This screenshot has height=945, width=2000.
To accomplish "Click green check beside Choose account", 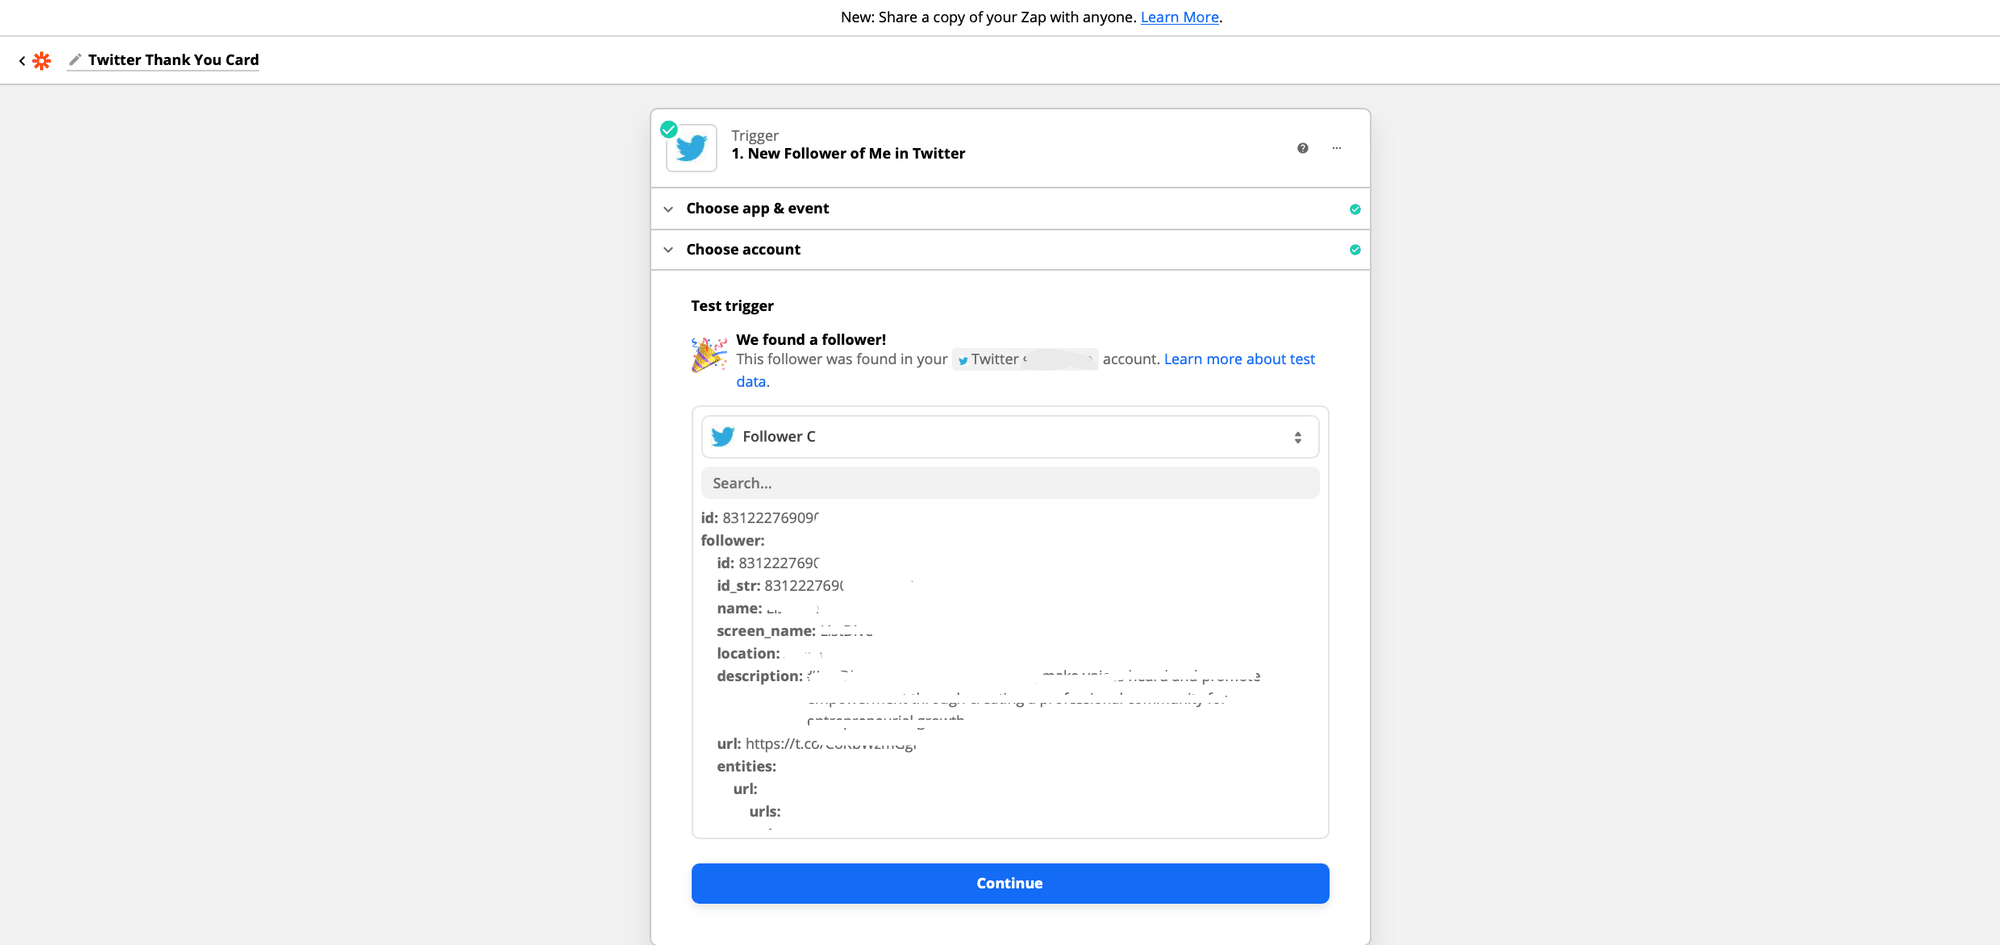I will point(1355,250).
